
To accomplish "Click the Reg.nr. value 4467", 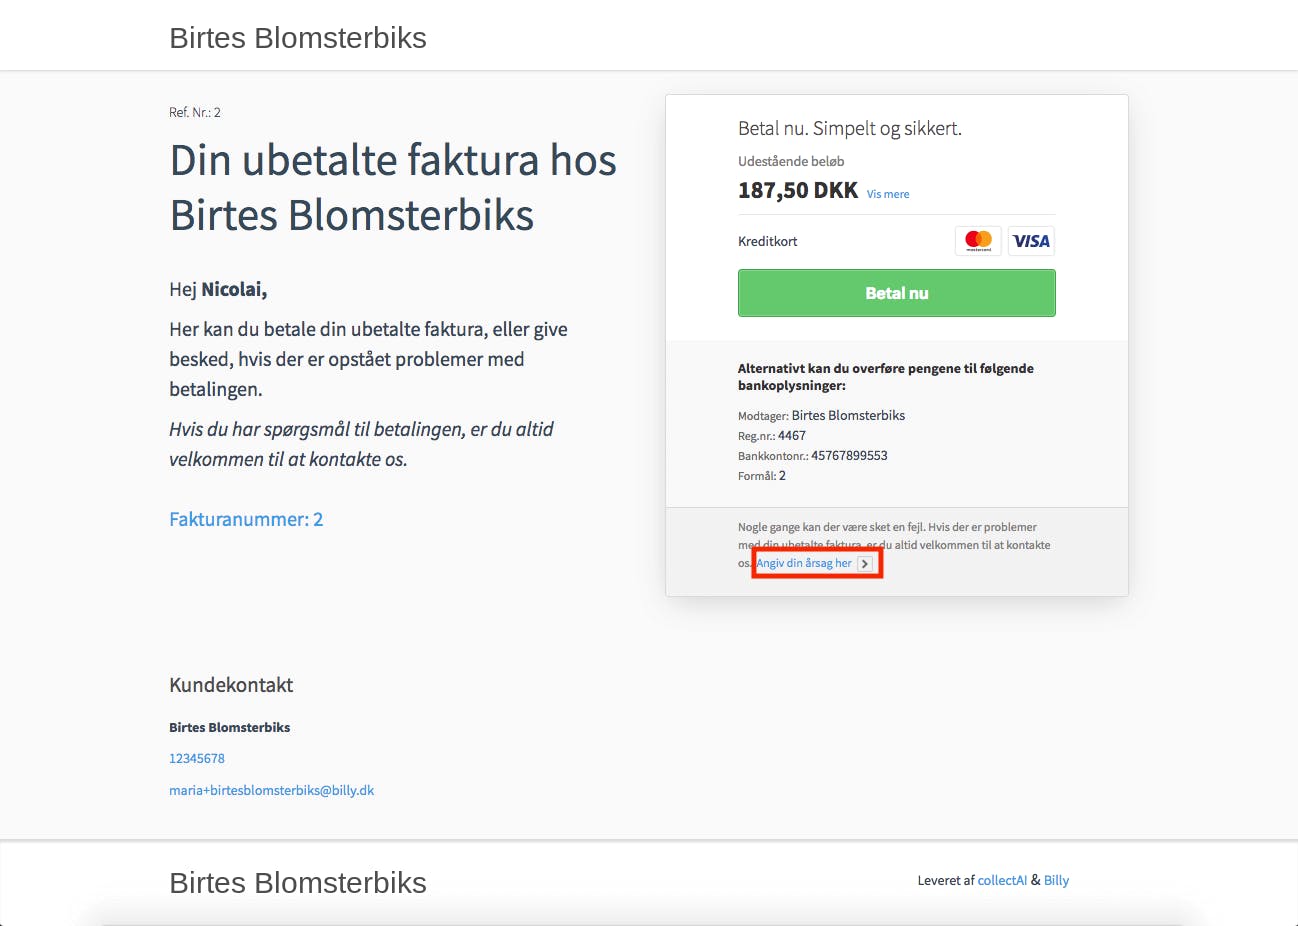I will [x=792, y=435].
